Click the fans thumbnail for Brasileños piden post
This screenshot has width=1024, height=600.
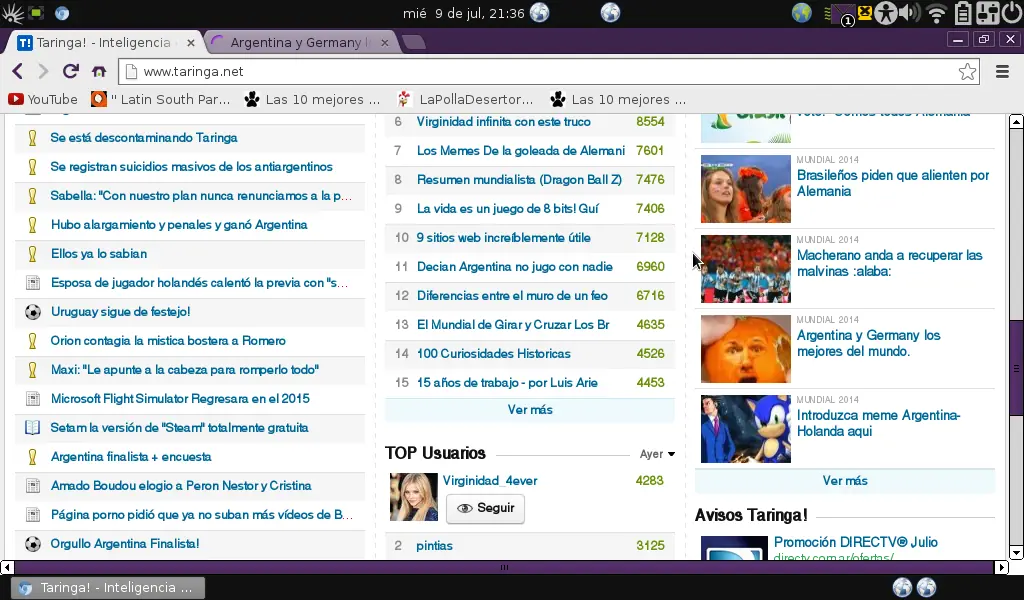[746, 189]
